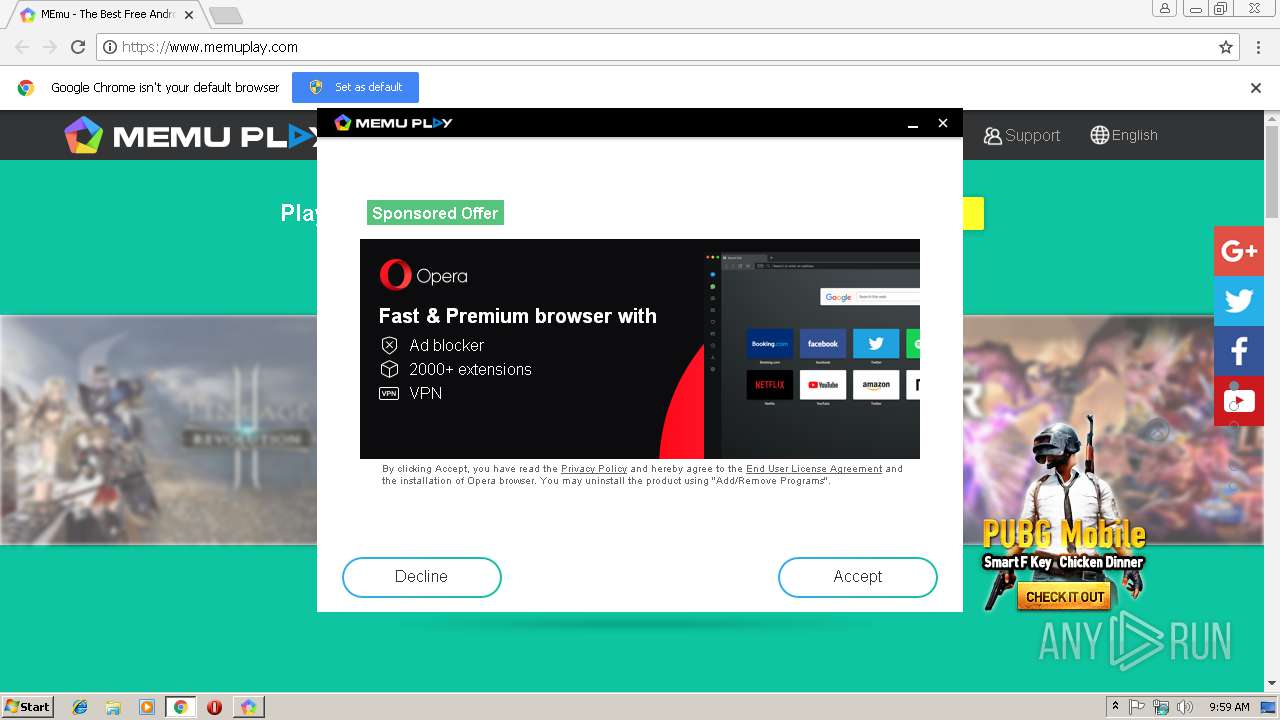Switch to Chrome in the taskbar

[180, 707]
